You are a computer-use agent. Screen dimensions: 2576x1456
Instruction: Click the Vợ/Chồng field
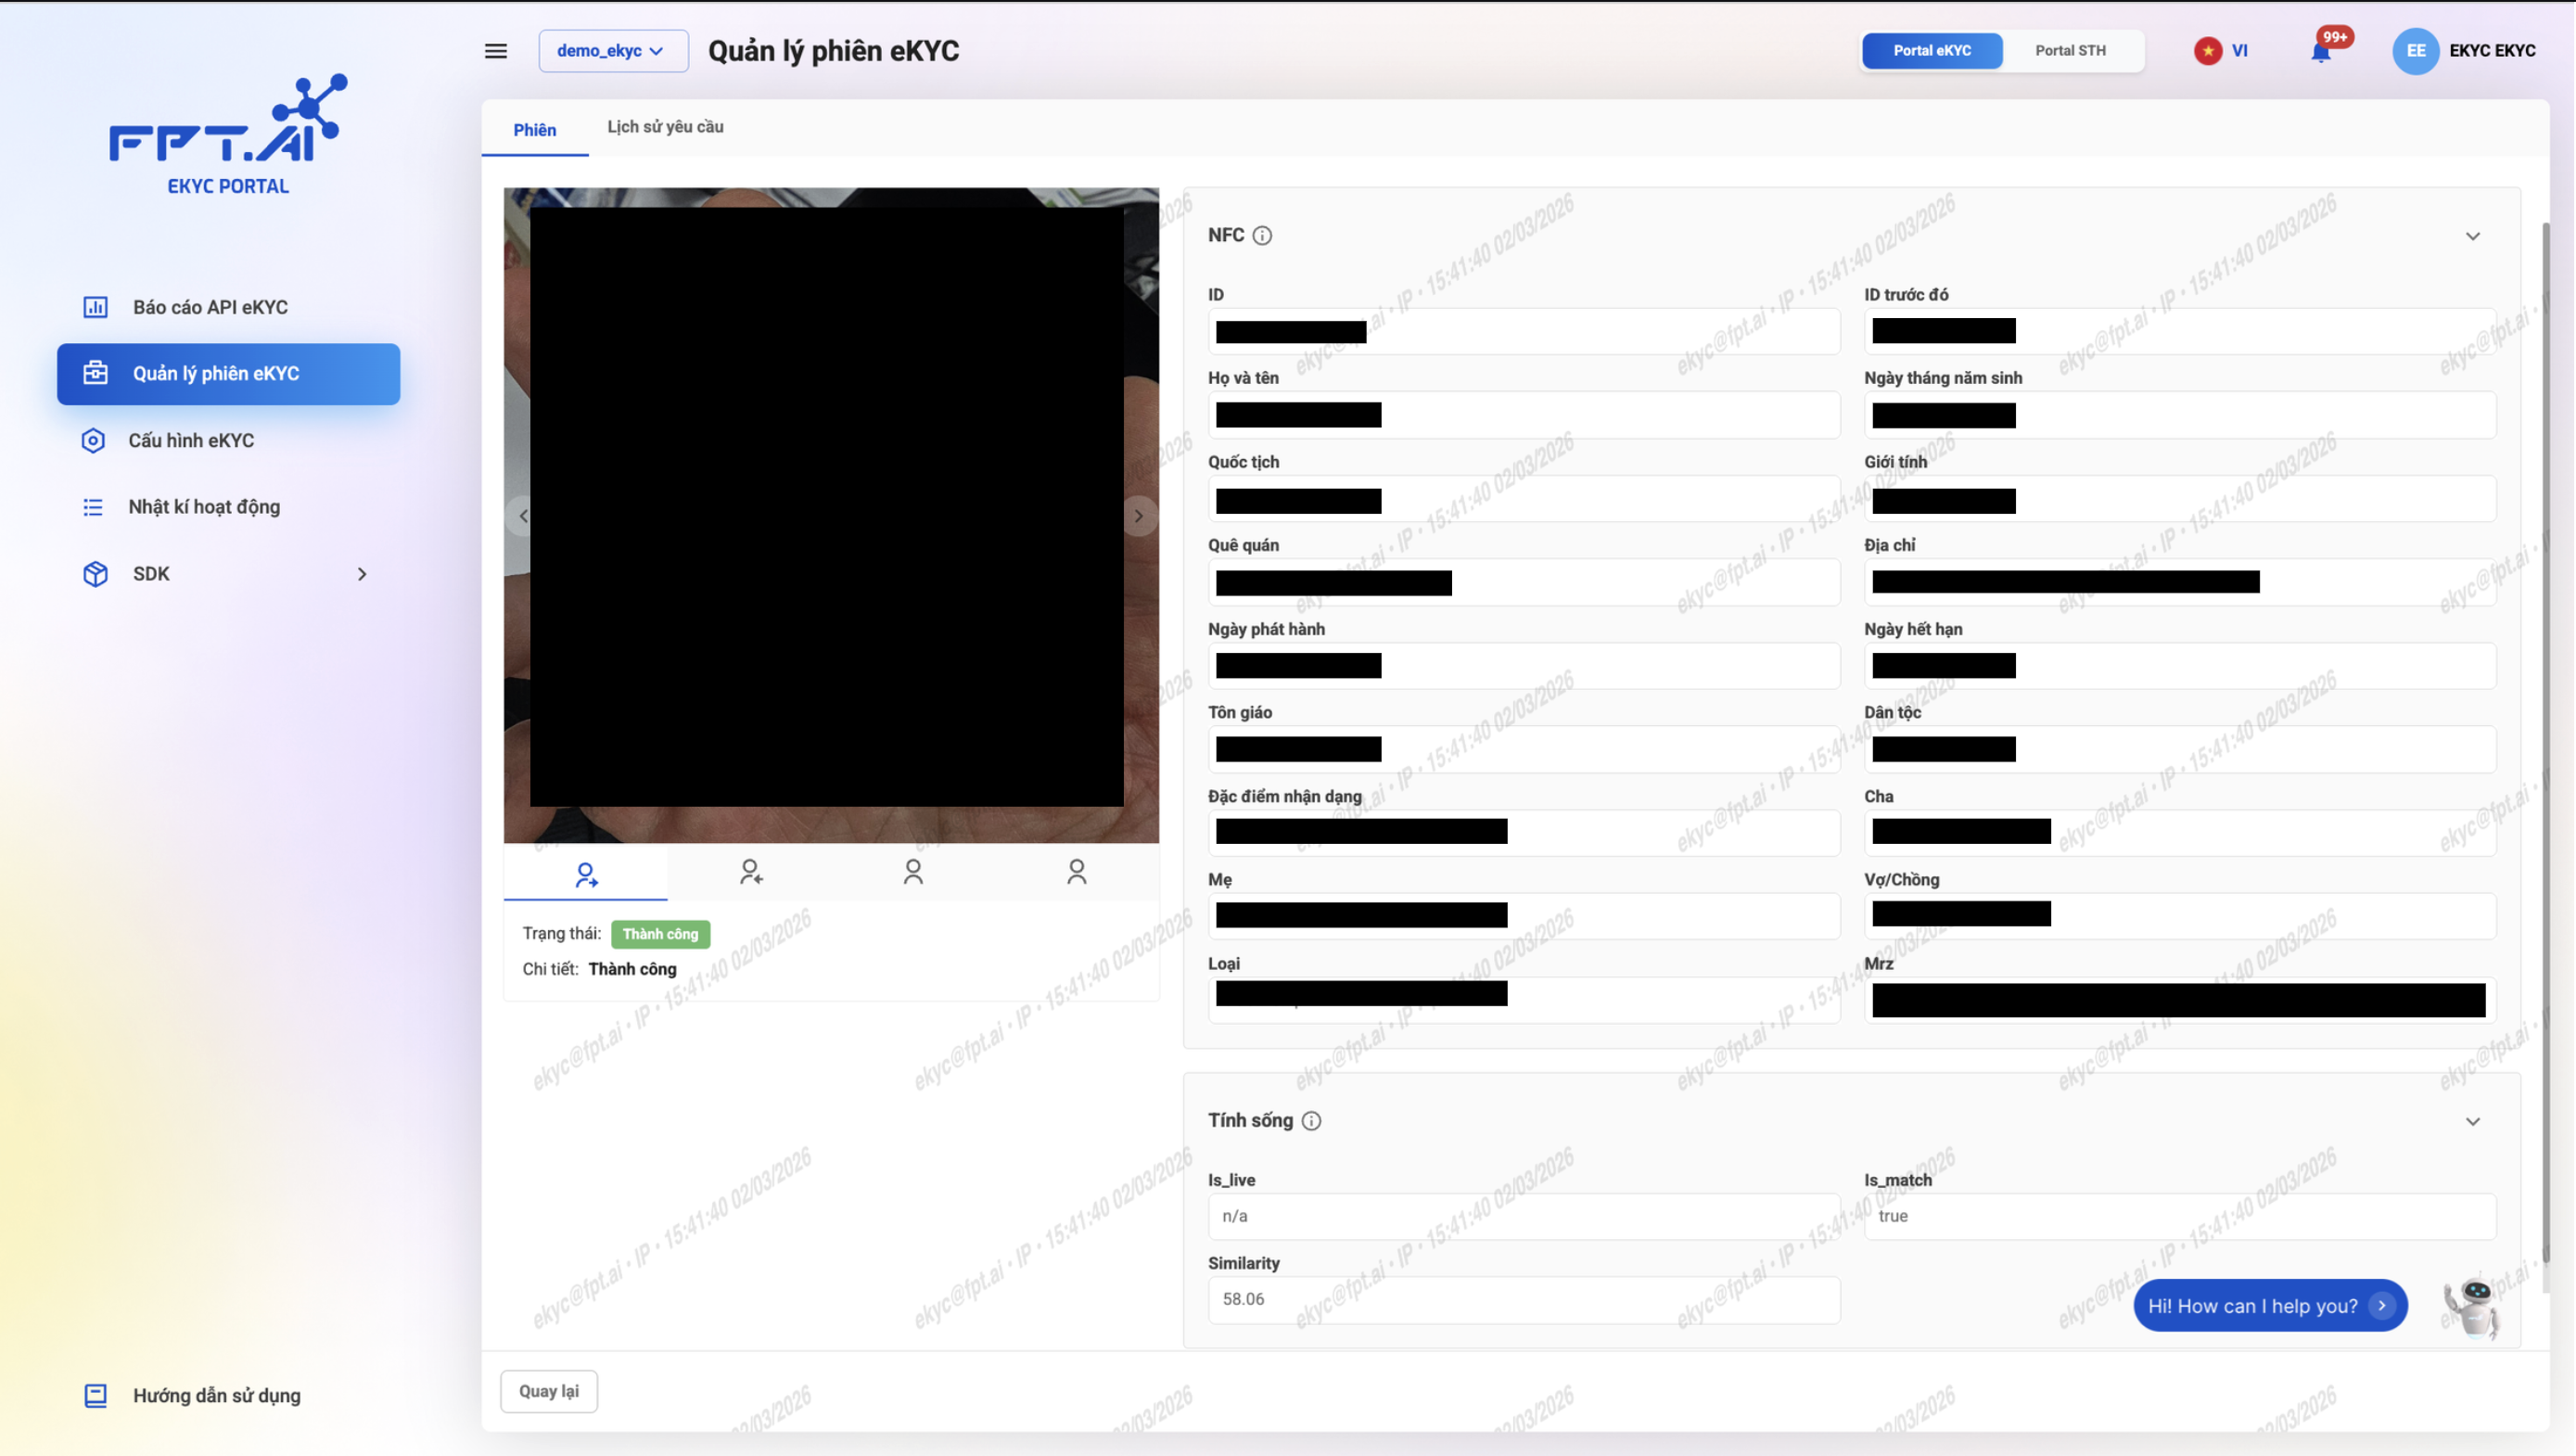(x=2180, y=916)
